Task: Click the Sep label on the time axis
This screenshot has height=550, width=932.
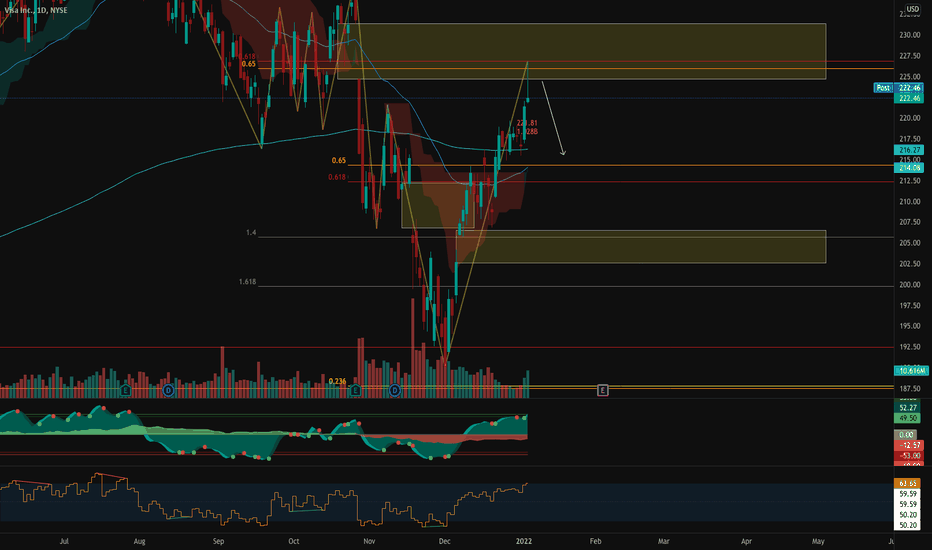Action: pyautogui.click(x=218, y=541)
